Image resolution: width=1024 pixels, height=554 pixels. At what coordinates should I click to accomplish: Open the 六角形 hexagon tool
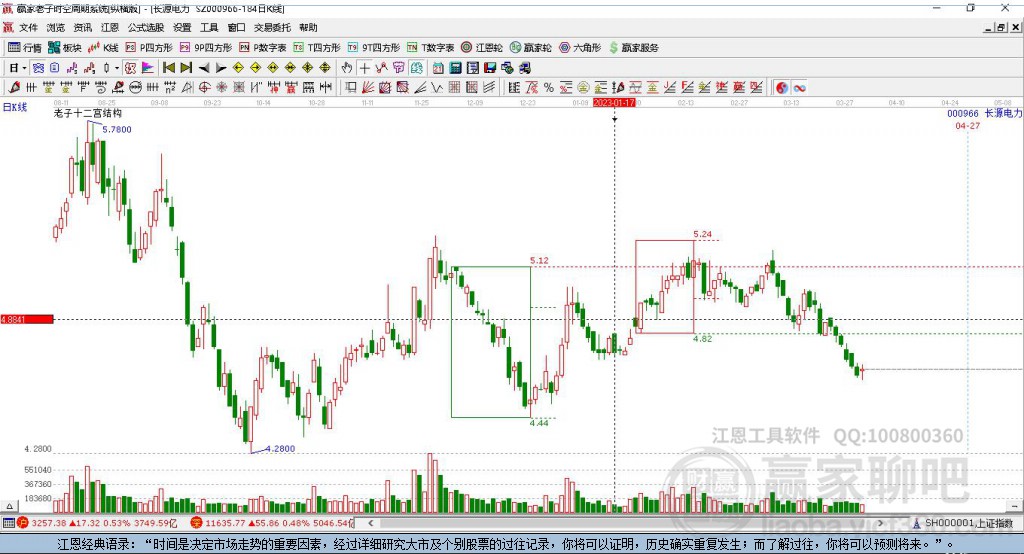point(580,48)
